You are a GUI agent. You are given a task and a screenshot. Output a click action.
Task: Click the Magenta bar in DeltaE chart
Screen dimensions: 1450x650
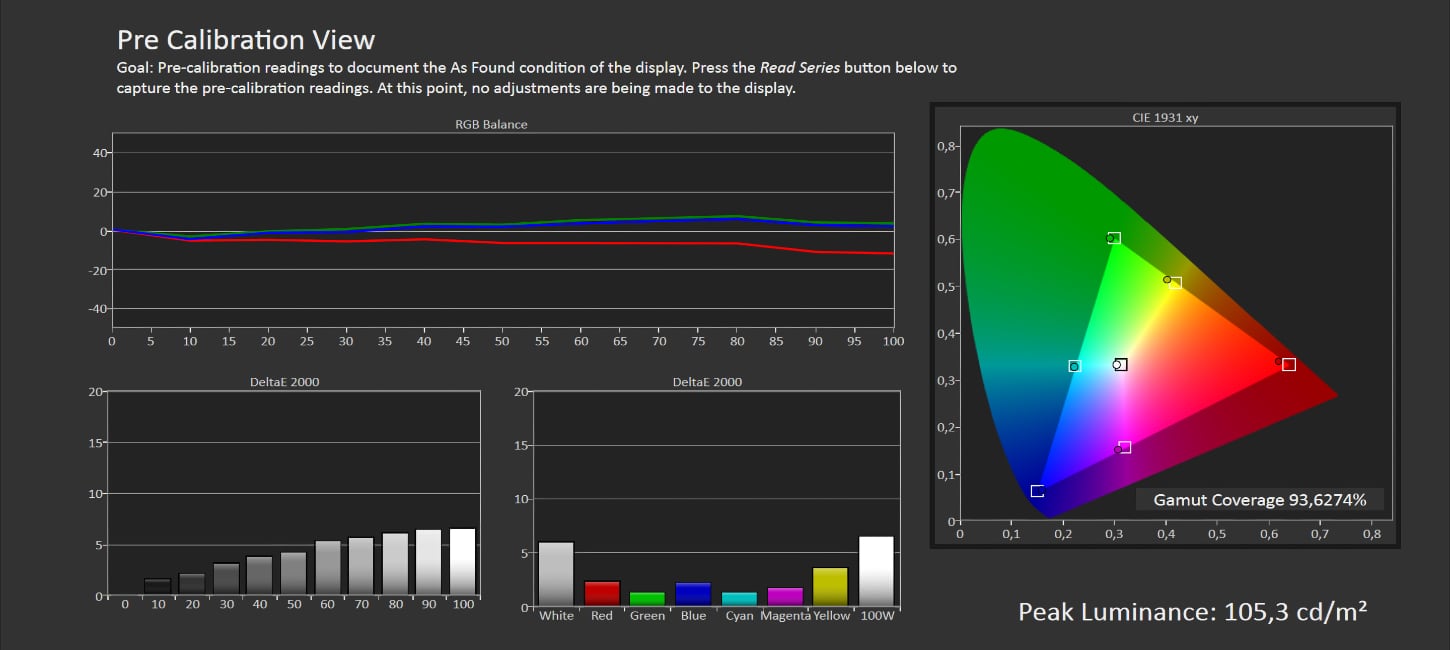[785, 596]
